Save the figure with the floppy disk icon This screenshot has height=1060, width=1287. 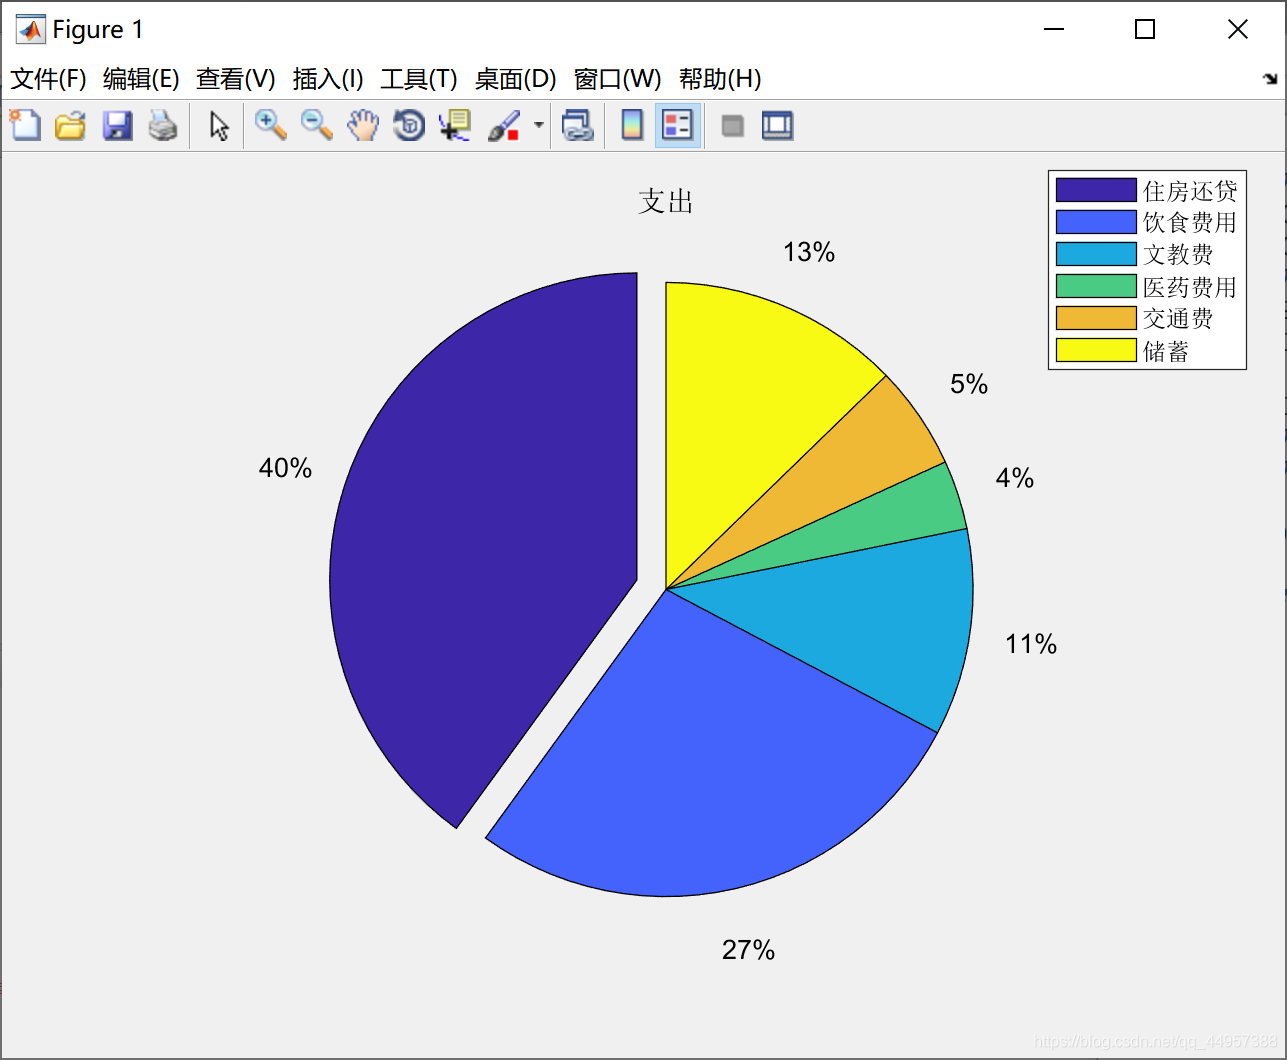[x=117, y=125]
